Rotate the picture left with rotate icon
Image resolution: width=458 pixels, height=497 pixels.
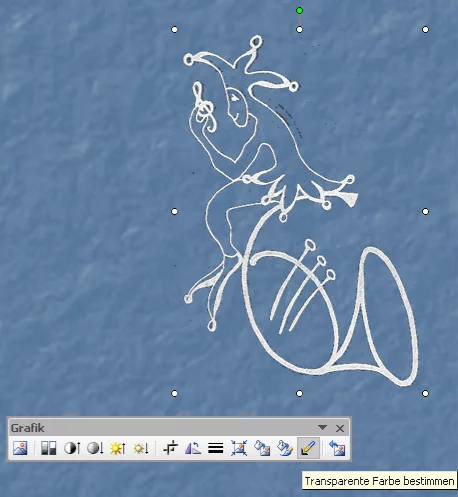[x=193, y=448]
